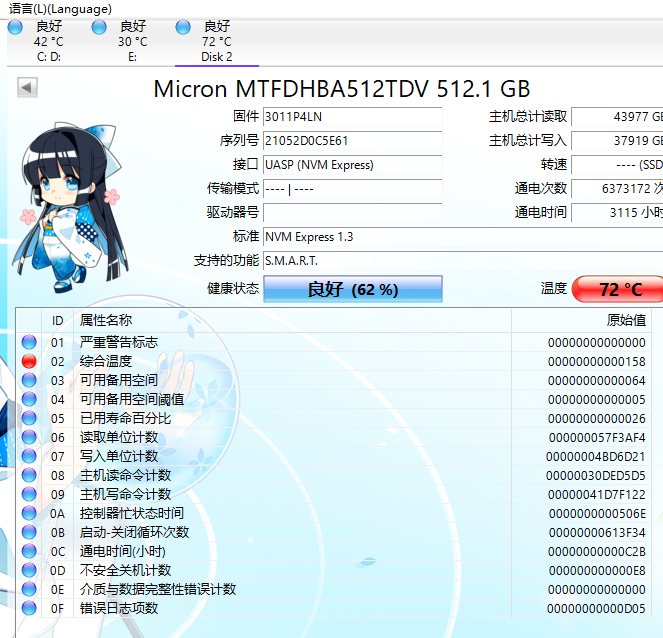Click the ID column header
Image resolution: width=663 pixels, height=638 pixels.
click(58, 320)
